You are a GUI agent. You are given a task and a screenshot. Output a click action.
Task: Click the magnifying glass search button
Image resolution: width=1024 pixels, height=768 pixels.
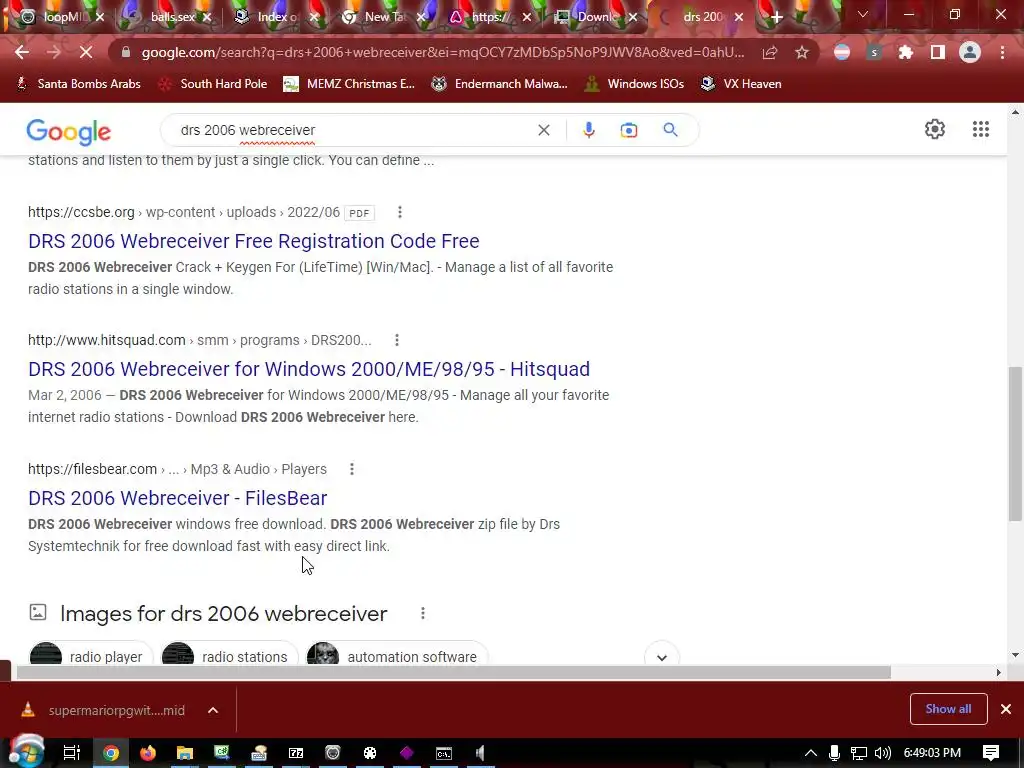[670, 130]
